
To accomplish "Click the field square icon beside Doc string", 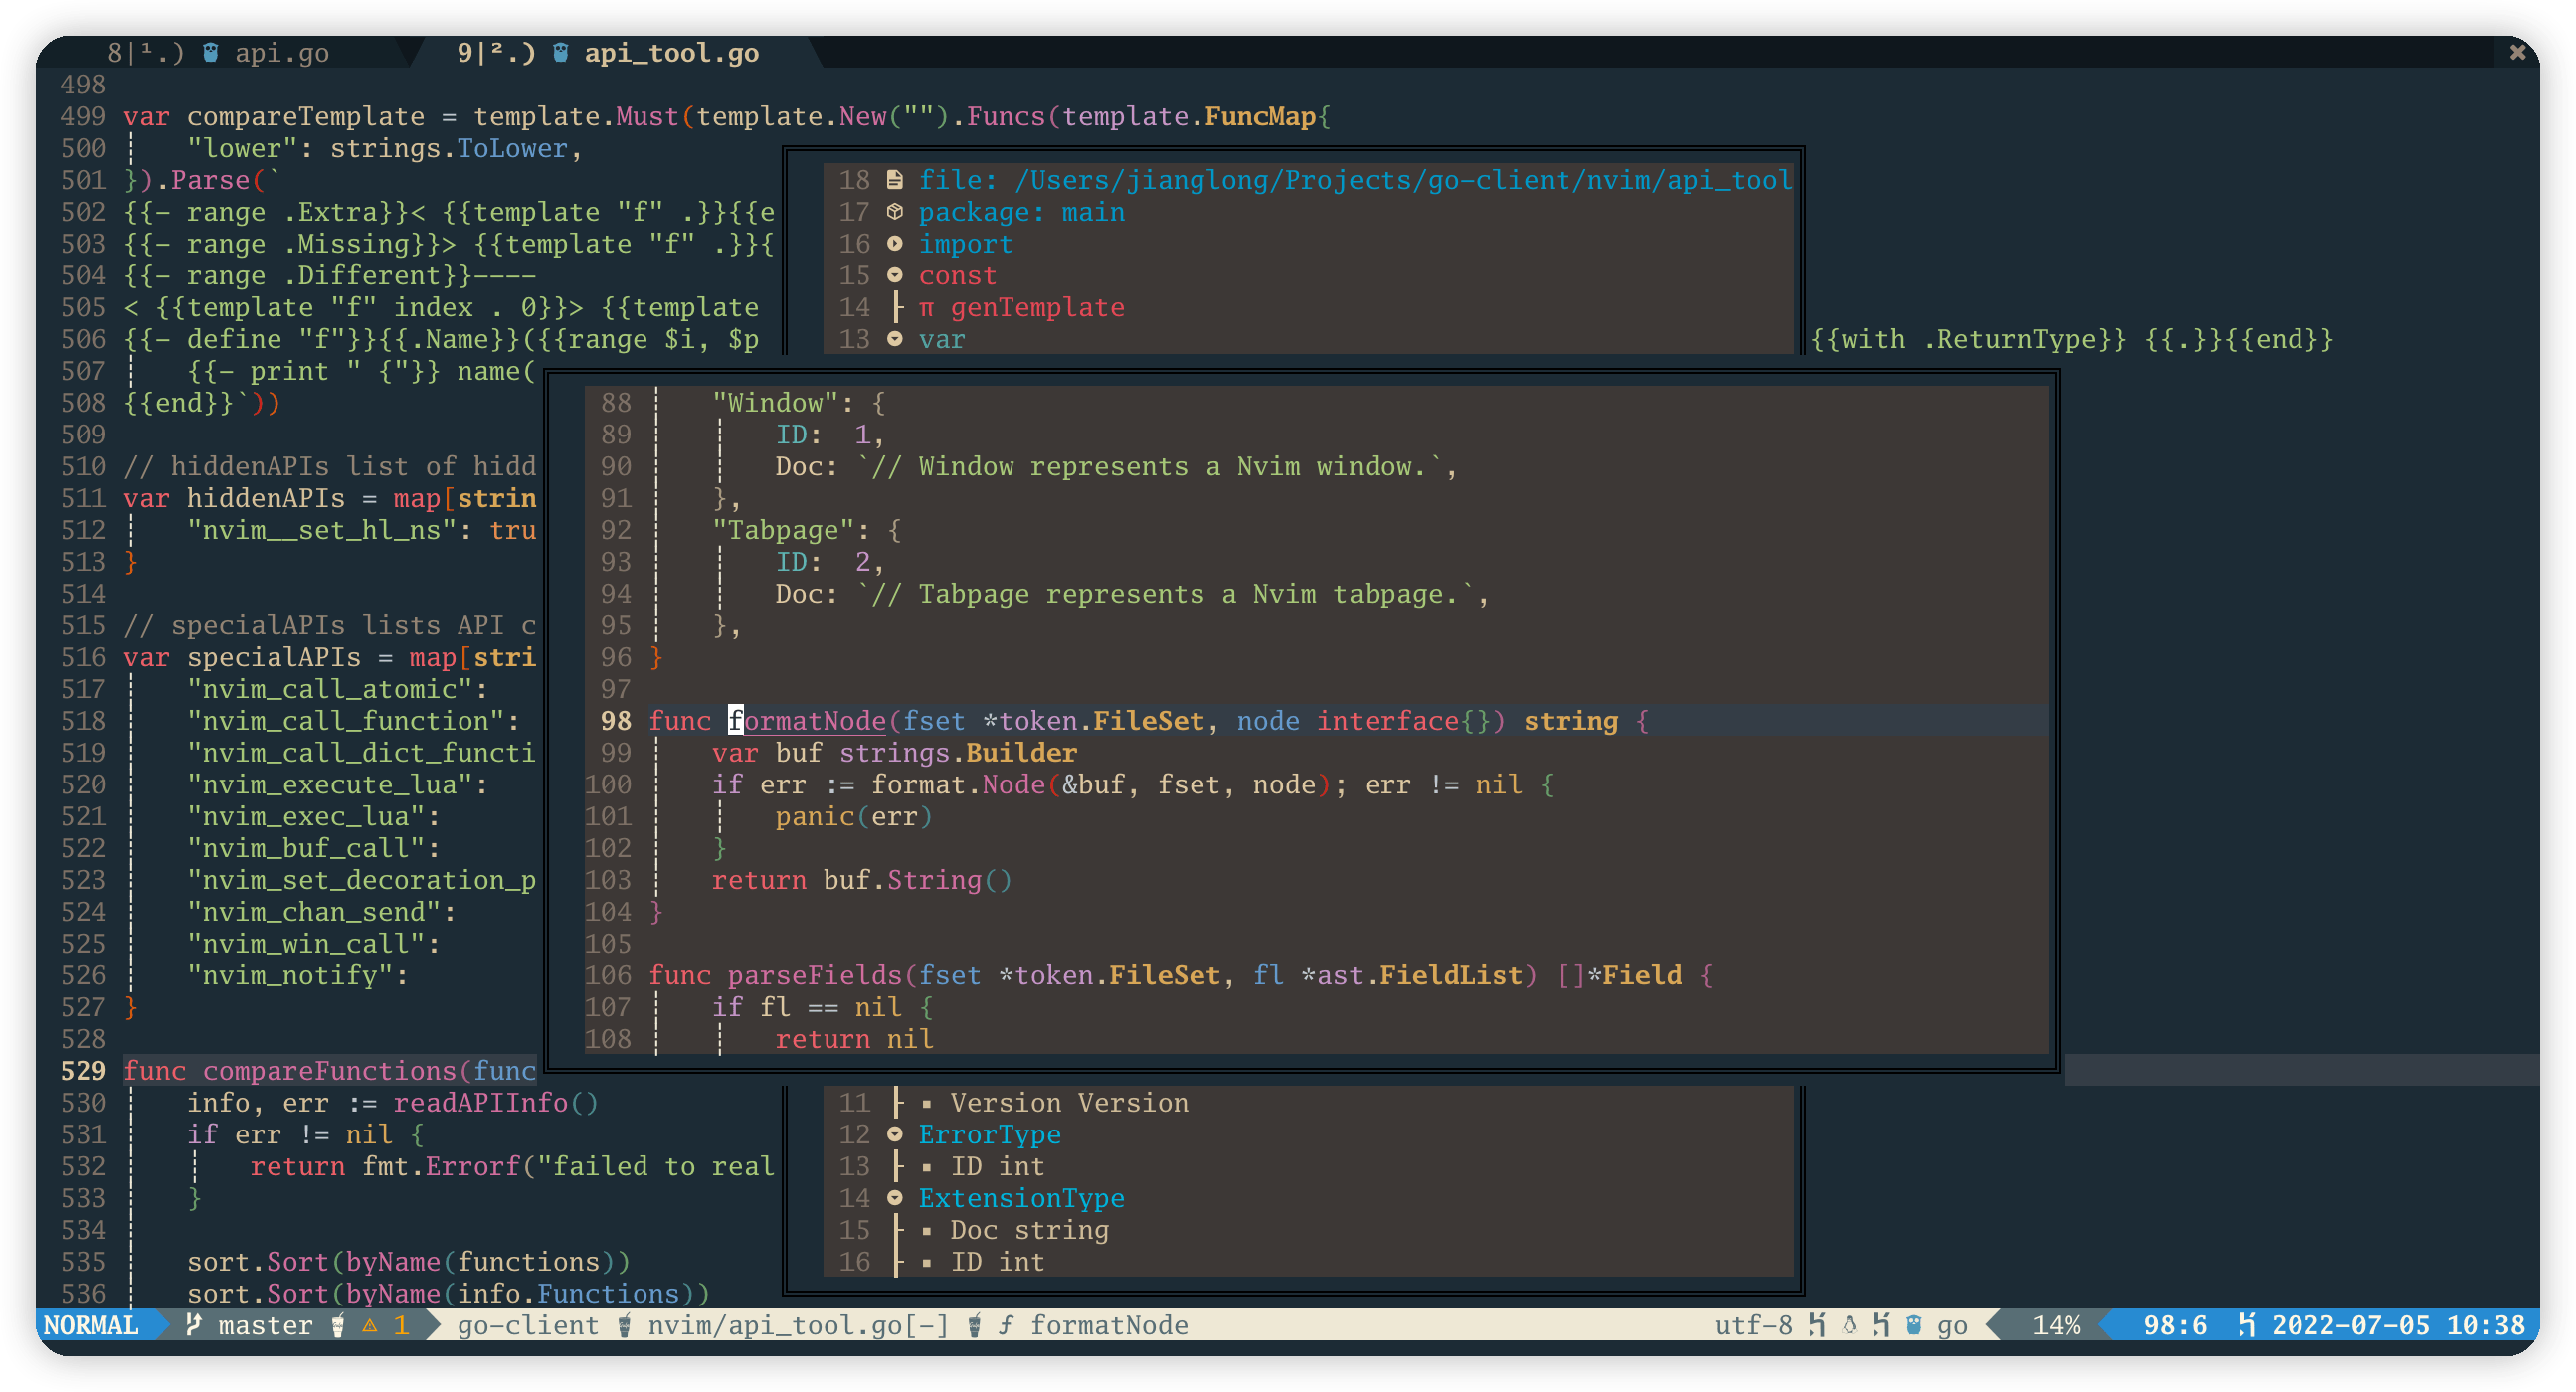I will pos(927,1233).
